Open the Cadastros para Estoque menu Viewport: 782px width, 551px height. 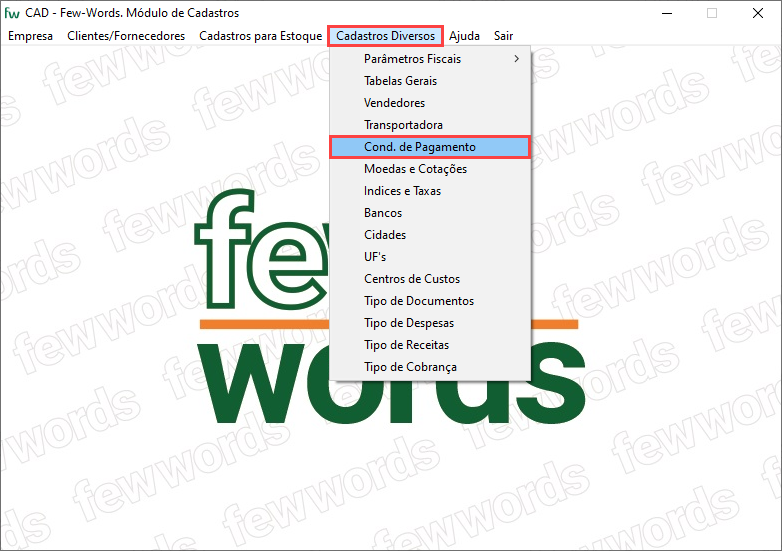point(260,36)
